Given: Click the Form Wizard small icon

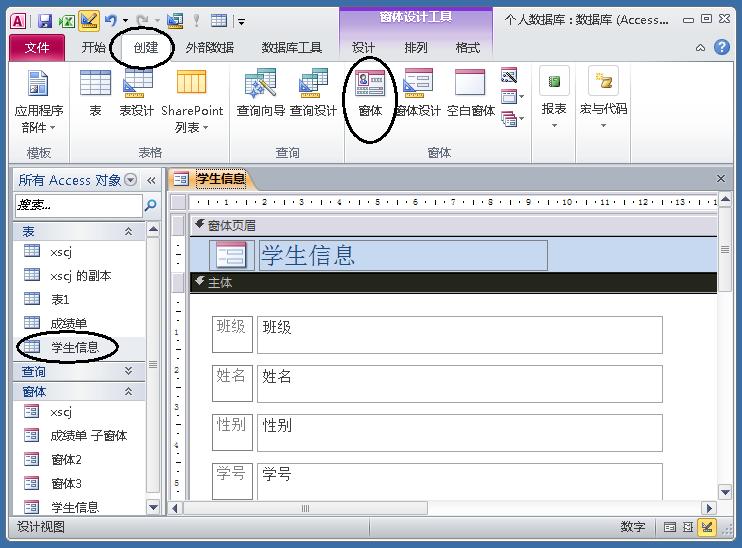Looking at the screenshot, I should pos(509,75).
